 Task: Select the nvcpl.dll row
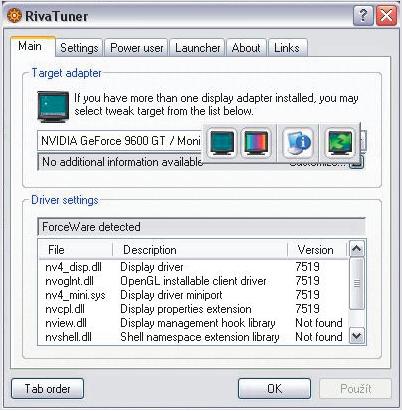pyautogui.click(x=193, y=309)
